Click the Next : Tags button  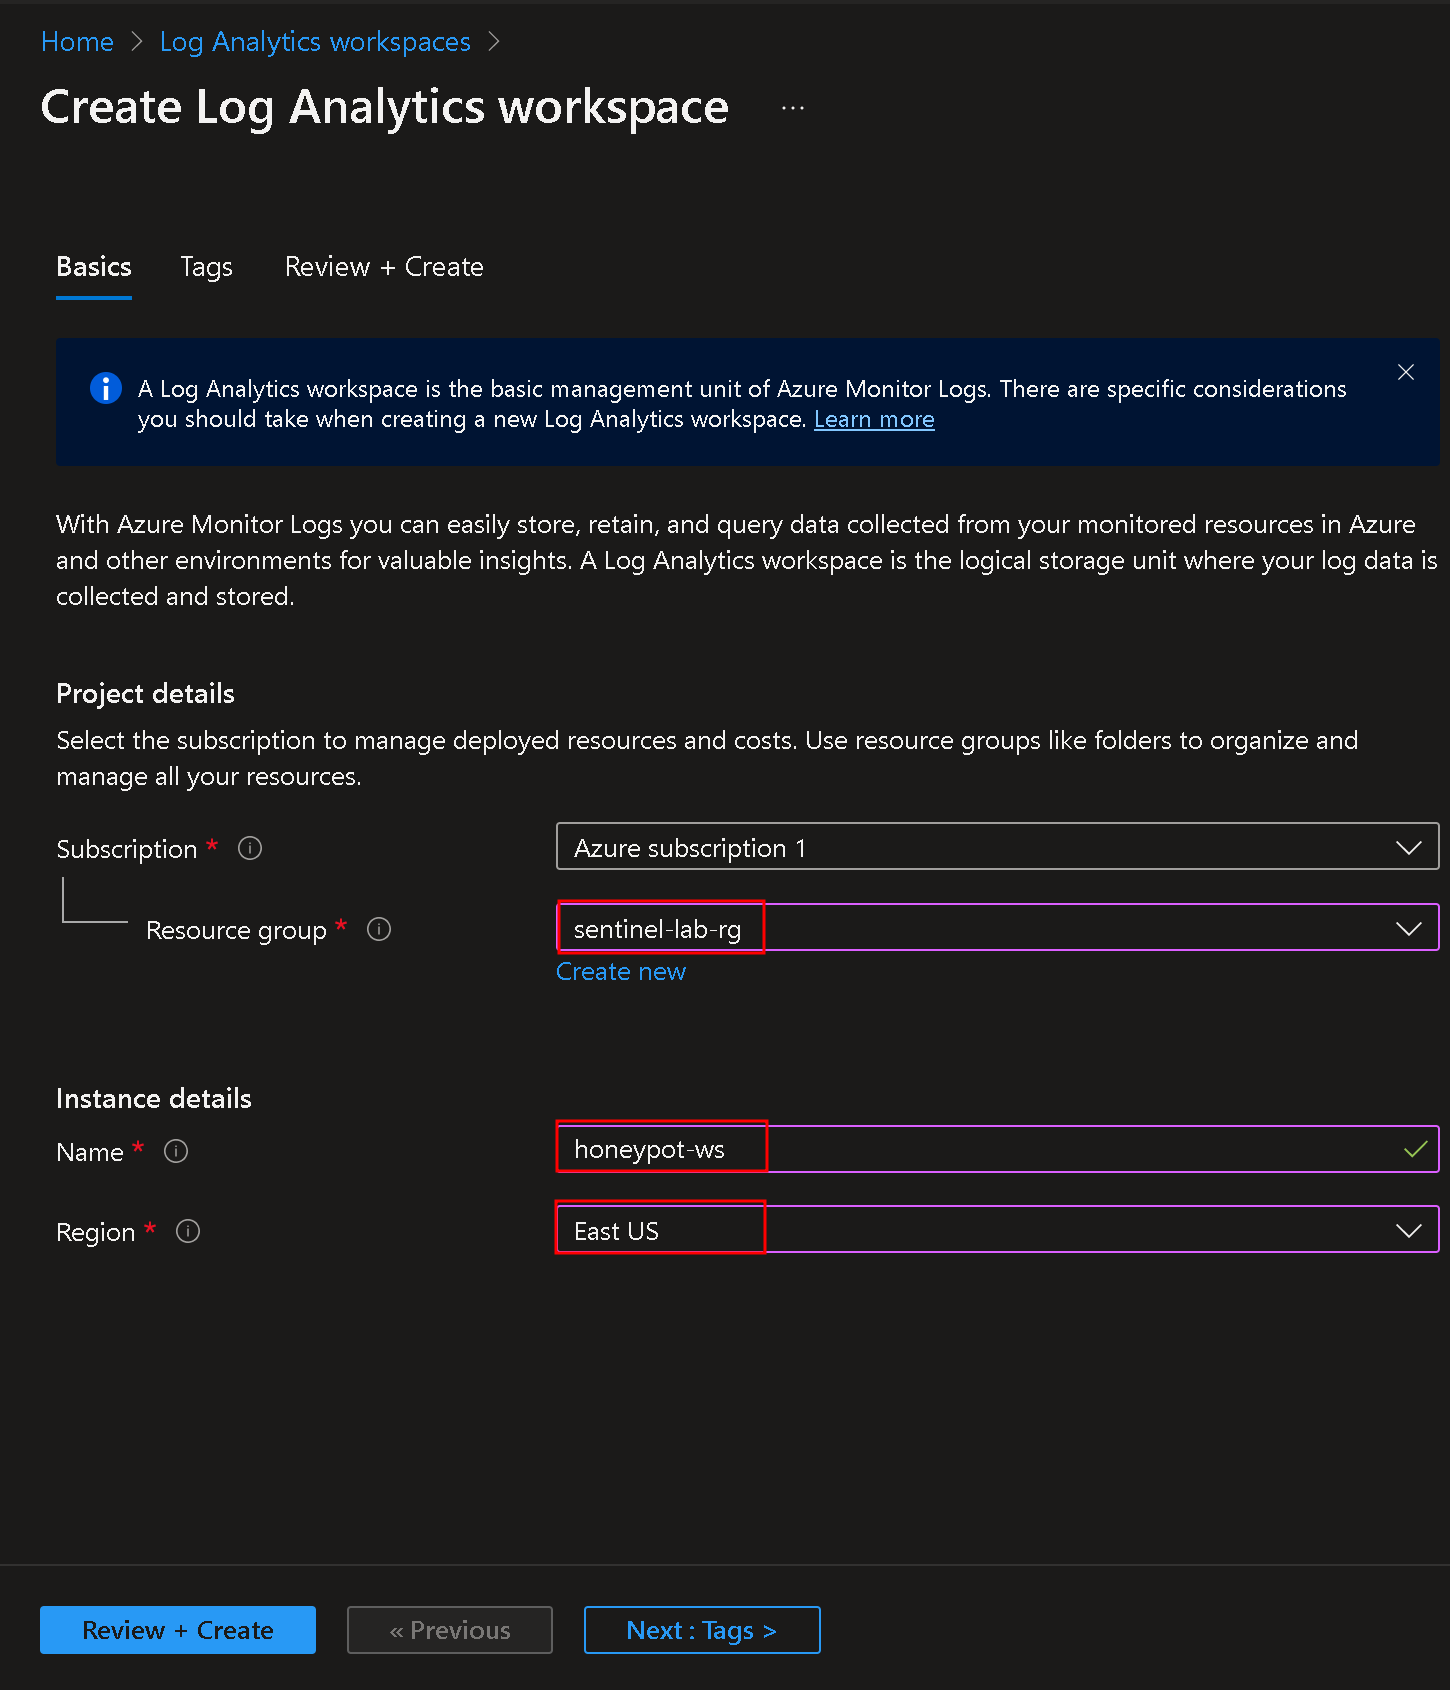(x=701, y=1630)
